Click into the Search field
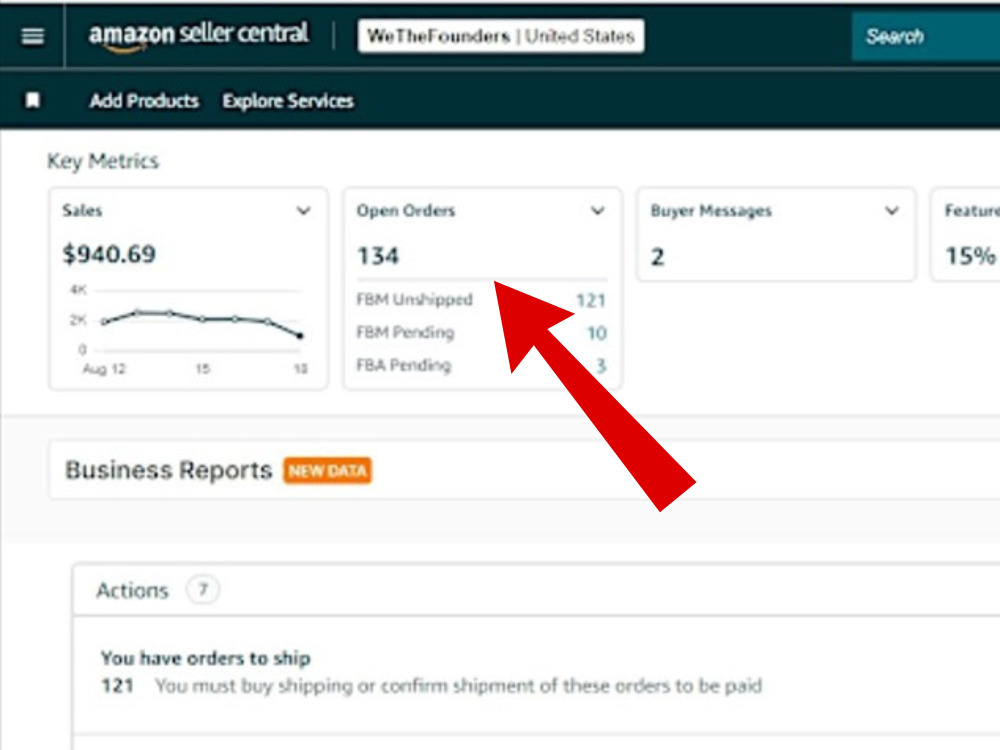Screen dimensions: 1000x750 click(x=926, y=36)
